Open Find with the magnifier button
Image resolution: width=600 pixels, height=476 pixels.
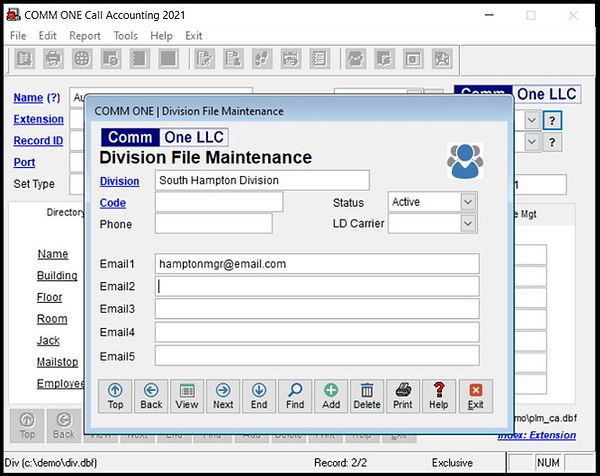point(295,396)
